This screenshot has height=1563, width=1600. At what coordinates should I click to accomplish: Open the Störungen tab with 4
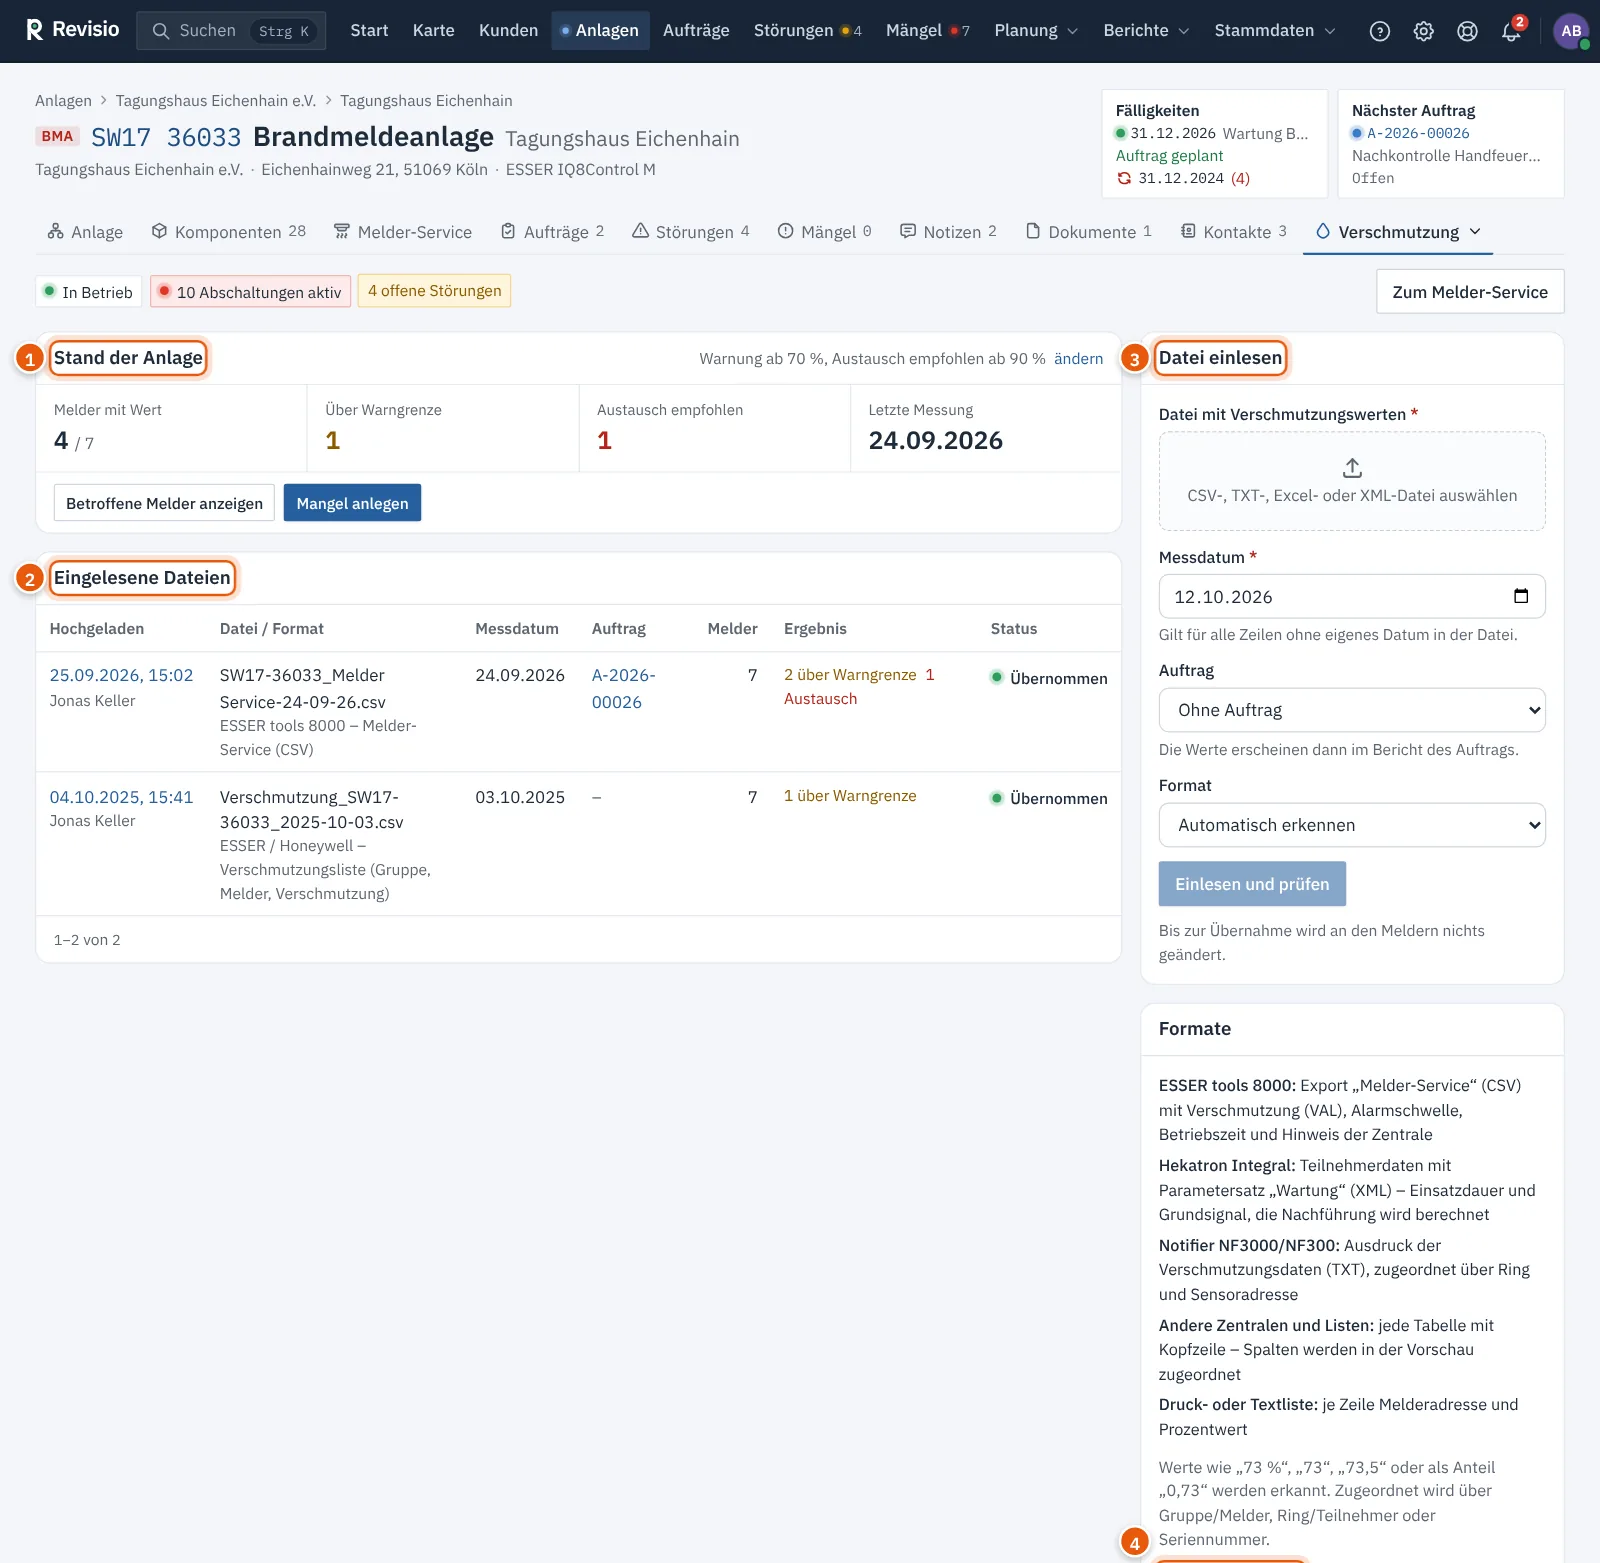(x=691, y=232)
